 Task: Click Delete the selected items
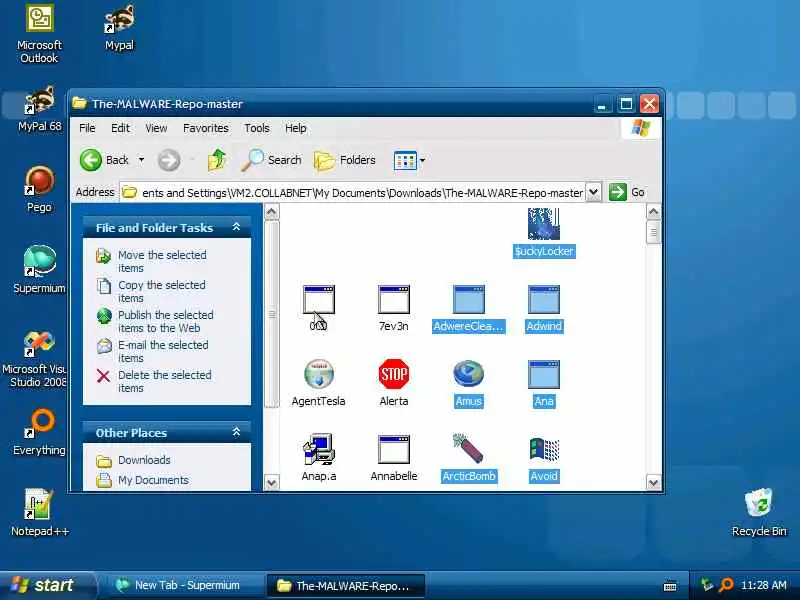pyautogui.click(x=154, y=382)
